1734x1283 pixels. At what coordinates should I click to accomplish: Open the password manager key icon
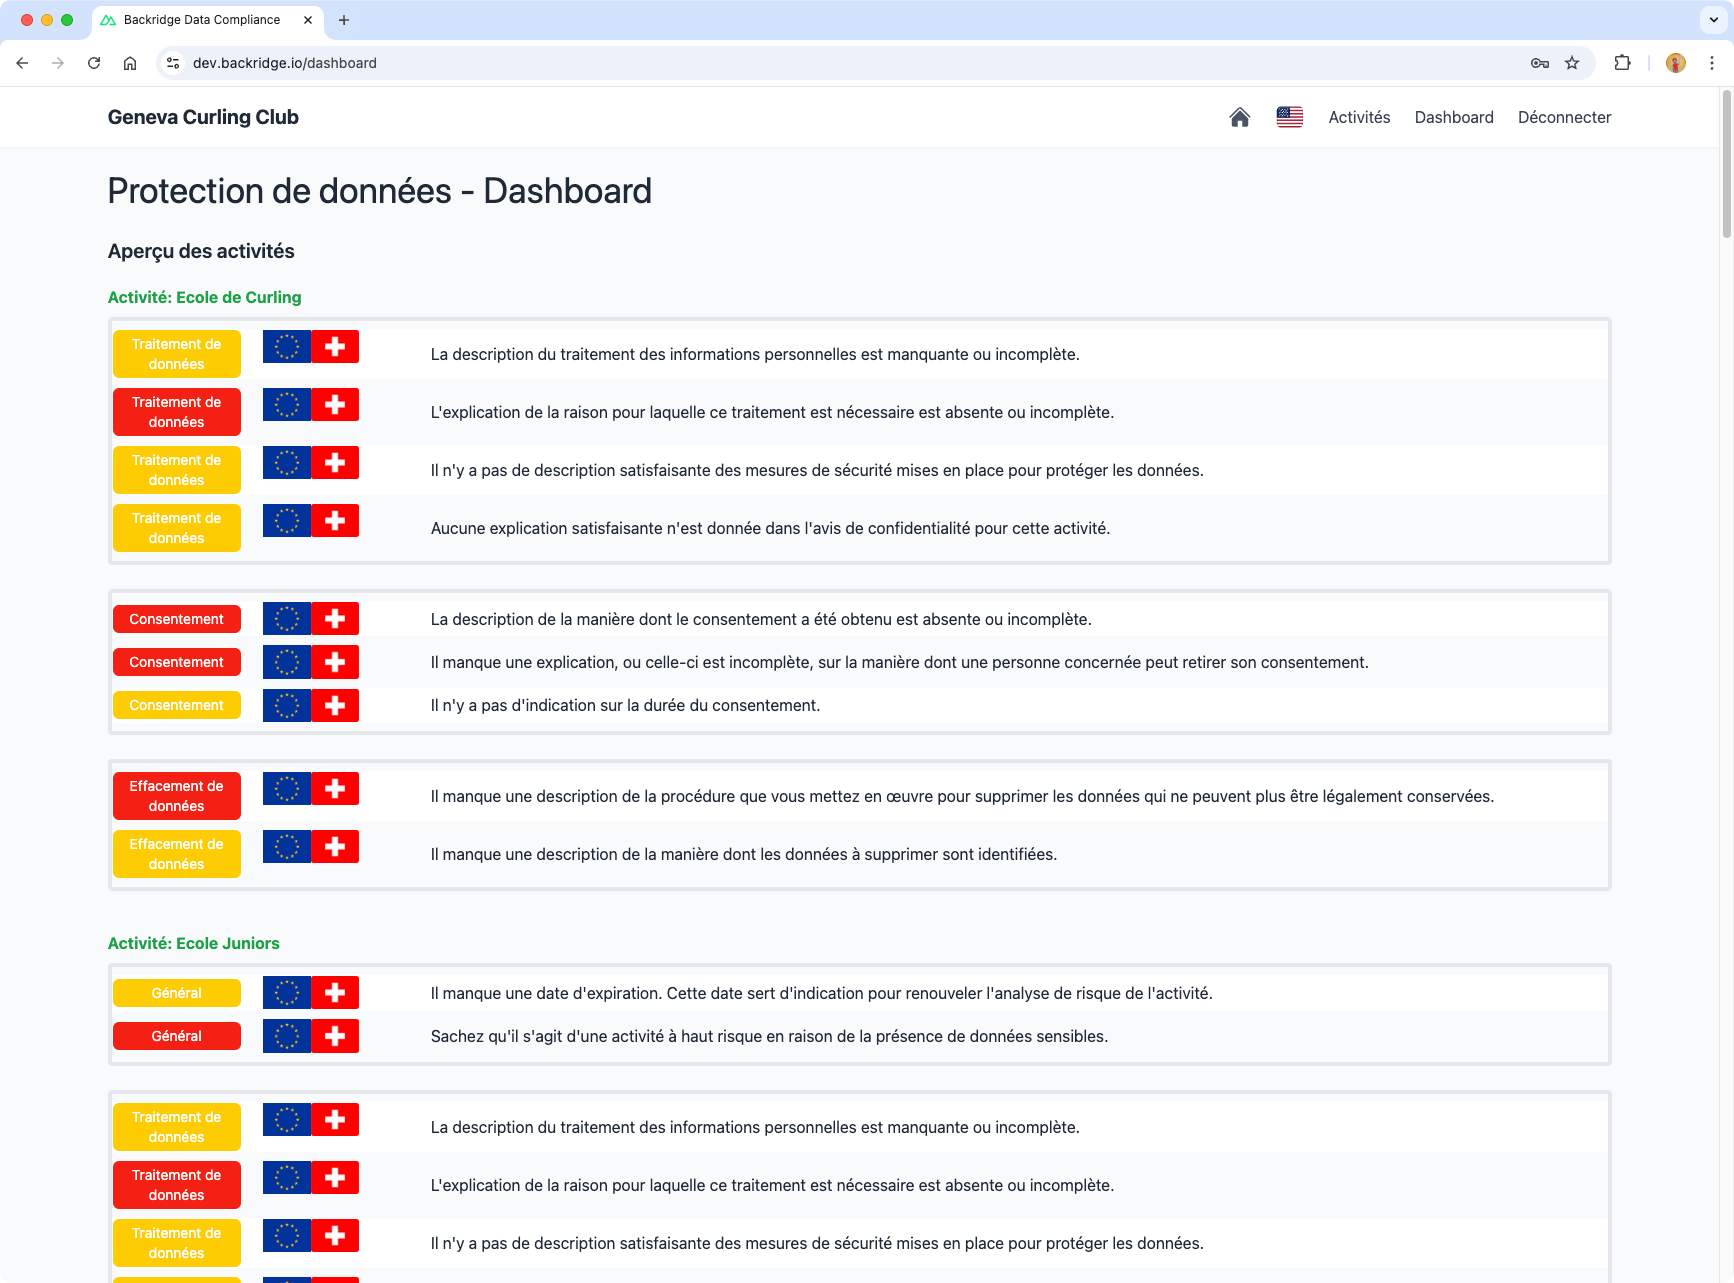click(1539, 63)
